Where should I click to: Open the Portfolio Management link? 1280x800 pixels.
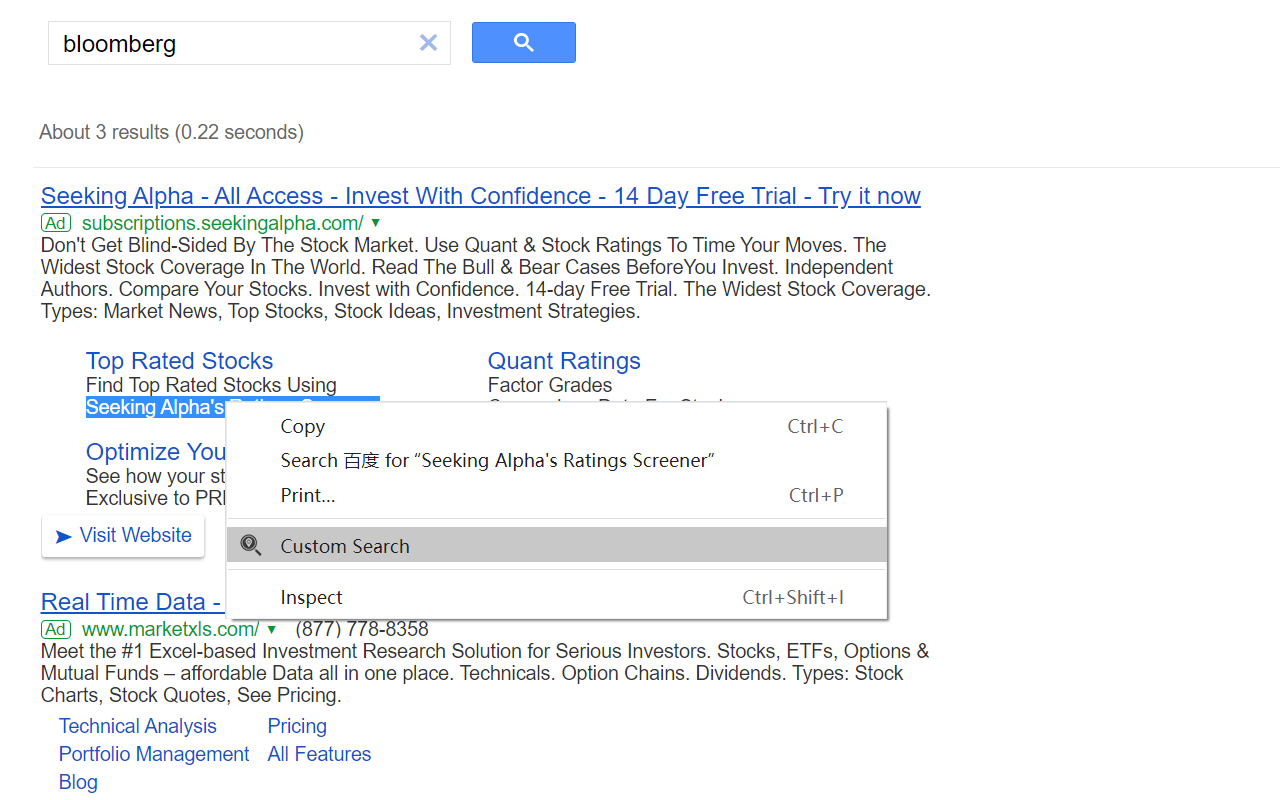point(154,754)
